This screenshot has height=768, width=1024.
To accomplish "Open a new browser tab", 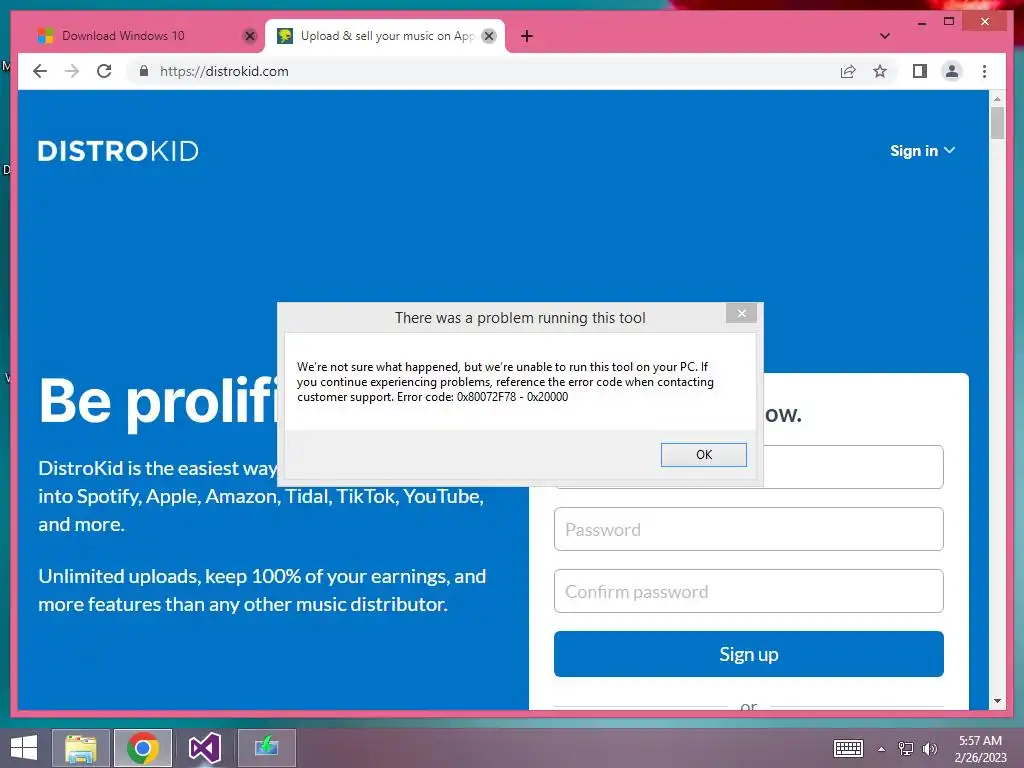I will (x=527, y=36).
